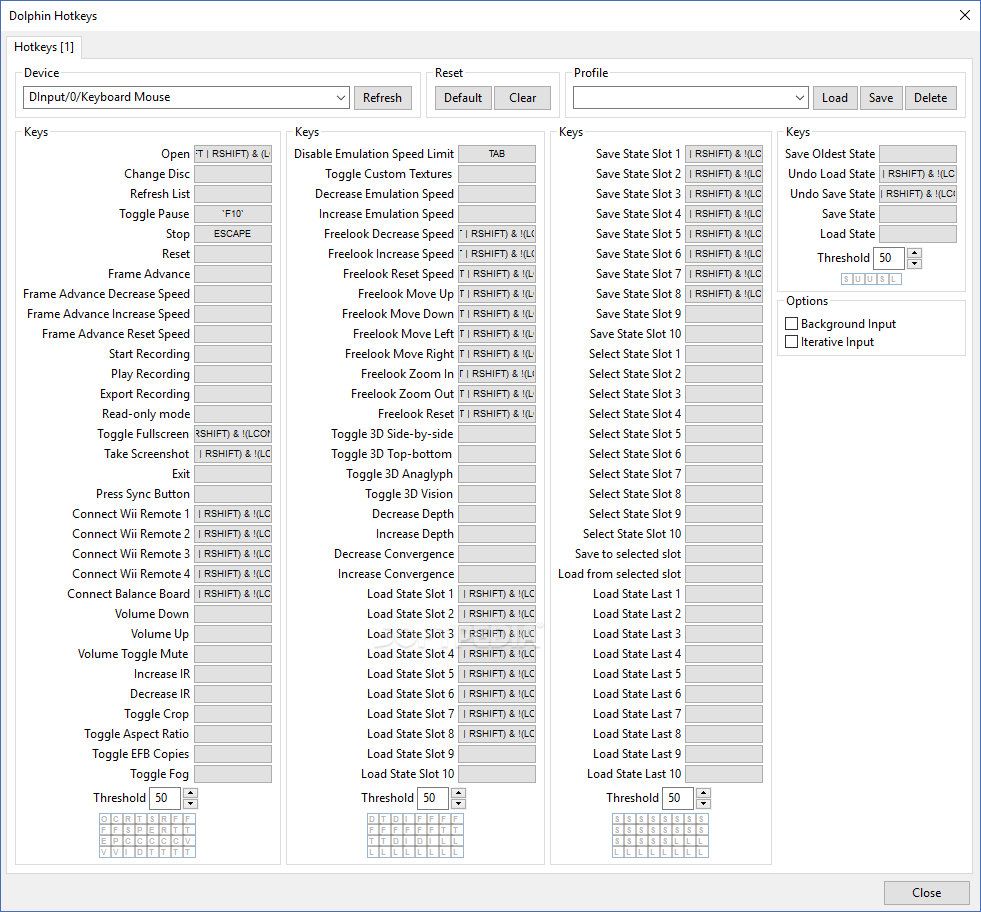The height and width of the screenshot is (912, 981).
Task: Set the Select State Slot 5 binding
Action: point(724,434)
